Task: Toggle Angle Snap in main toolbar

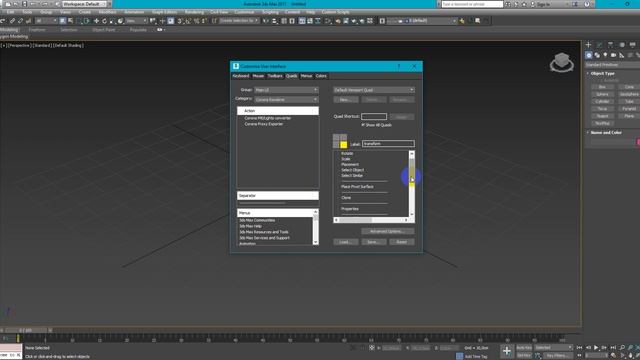Action: click(x=188, y=21)
